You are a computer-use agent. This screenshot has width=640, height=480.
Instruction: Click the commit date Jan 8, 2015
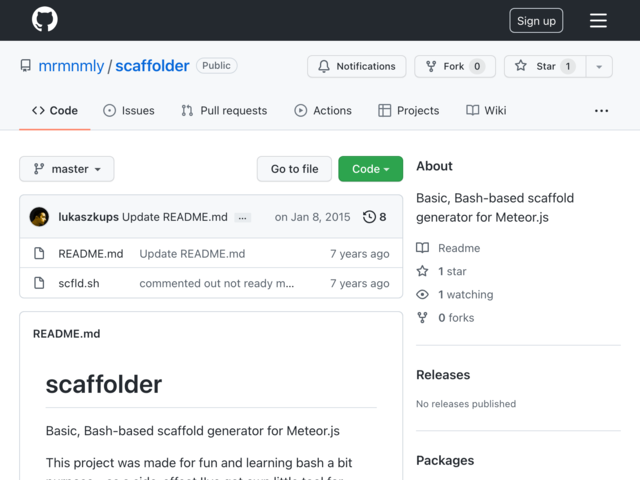(312, 217)
